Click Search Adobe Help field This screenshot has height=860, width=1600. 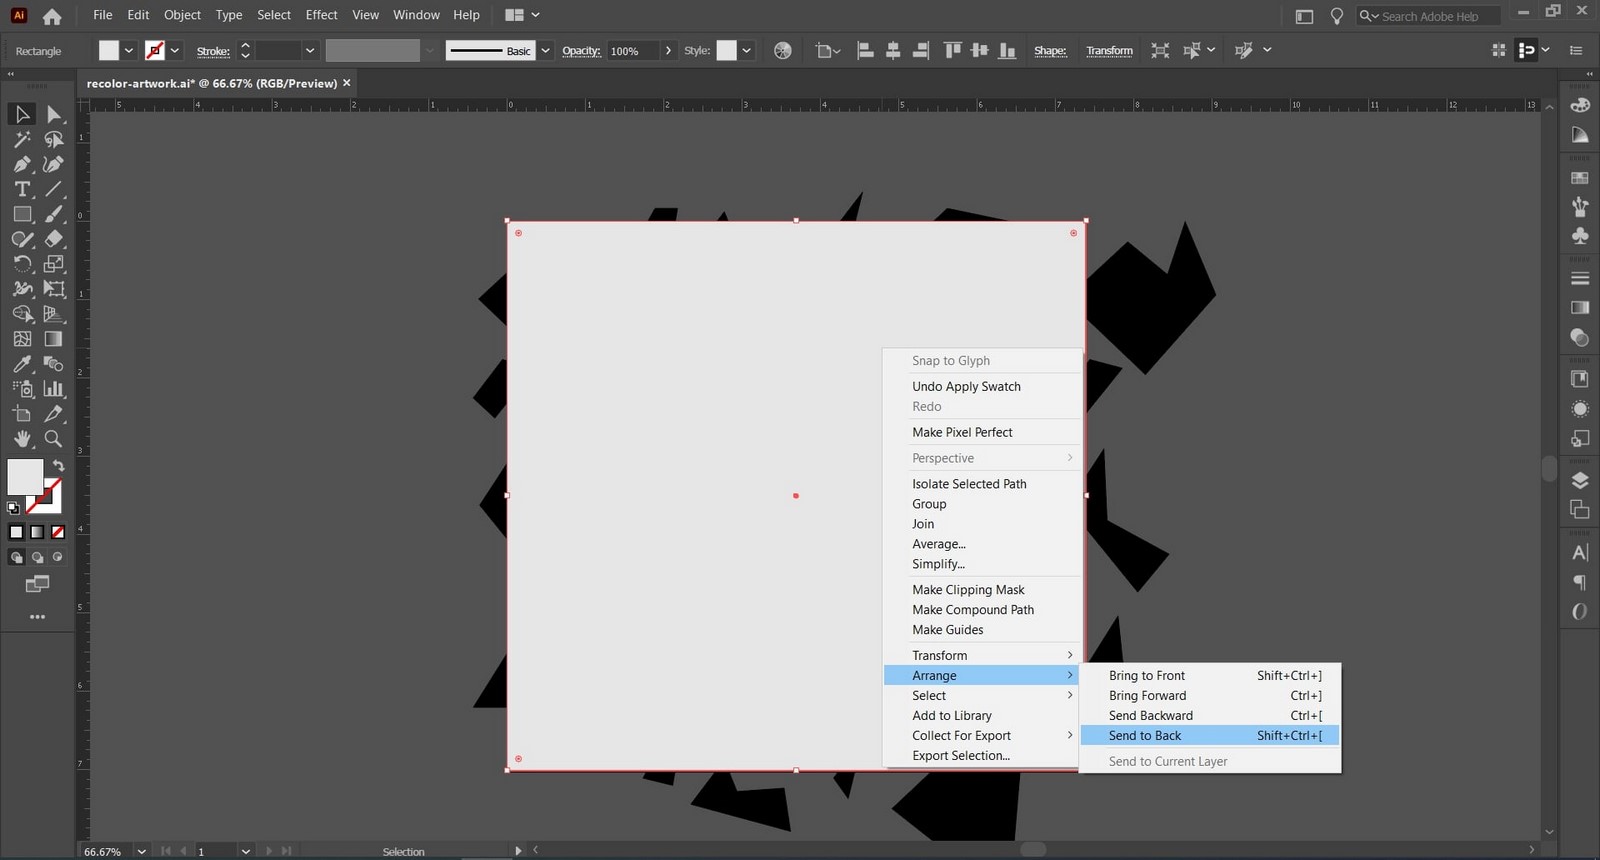click(1429, 16)
